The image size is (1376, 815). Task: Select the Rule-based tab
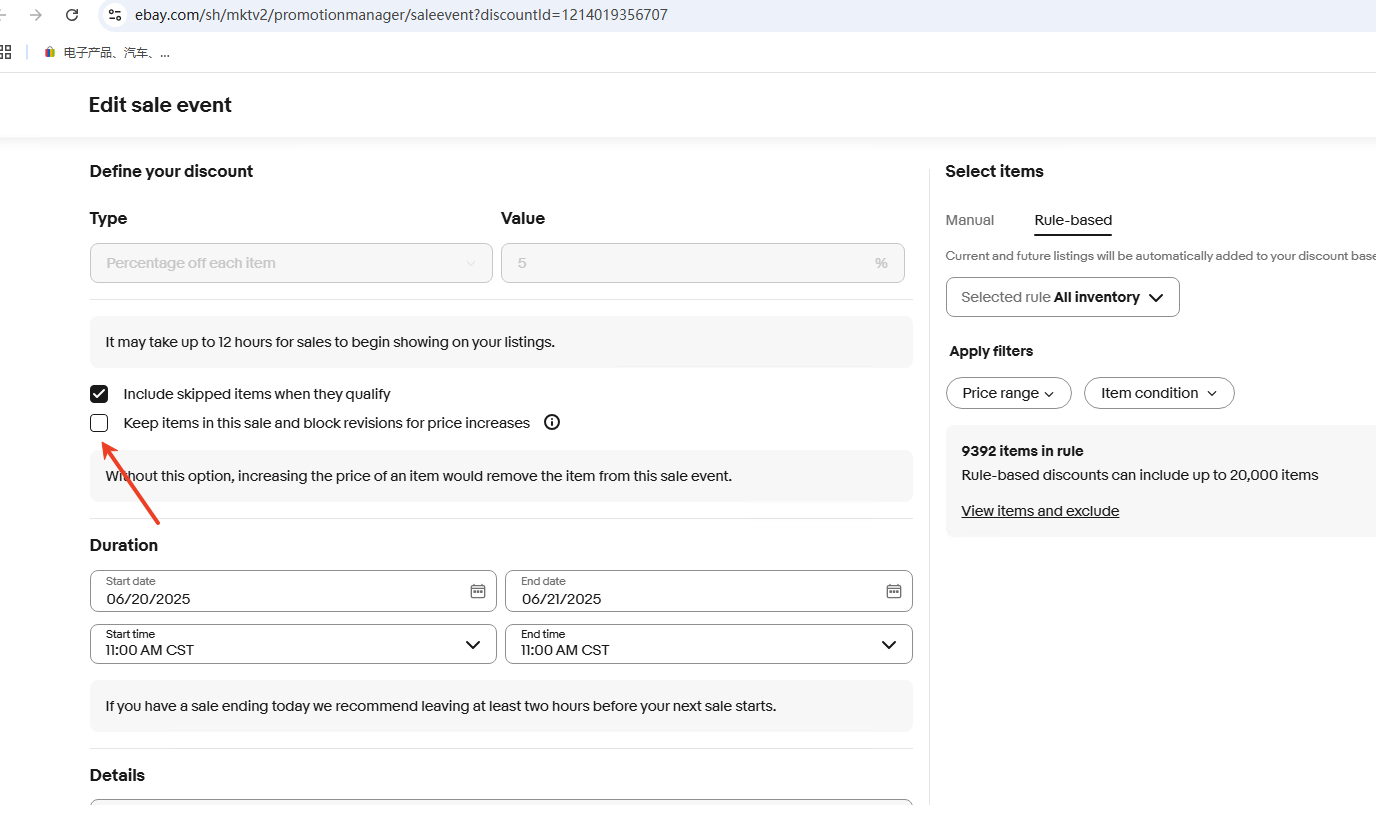(1073, 220)
